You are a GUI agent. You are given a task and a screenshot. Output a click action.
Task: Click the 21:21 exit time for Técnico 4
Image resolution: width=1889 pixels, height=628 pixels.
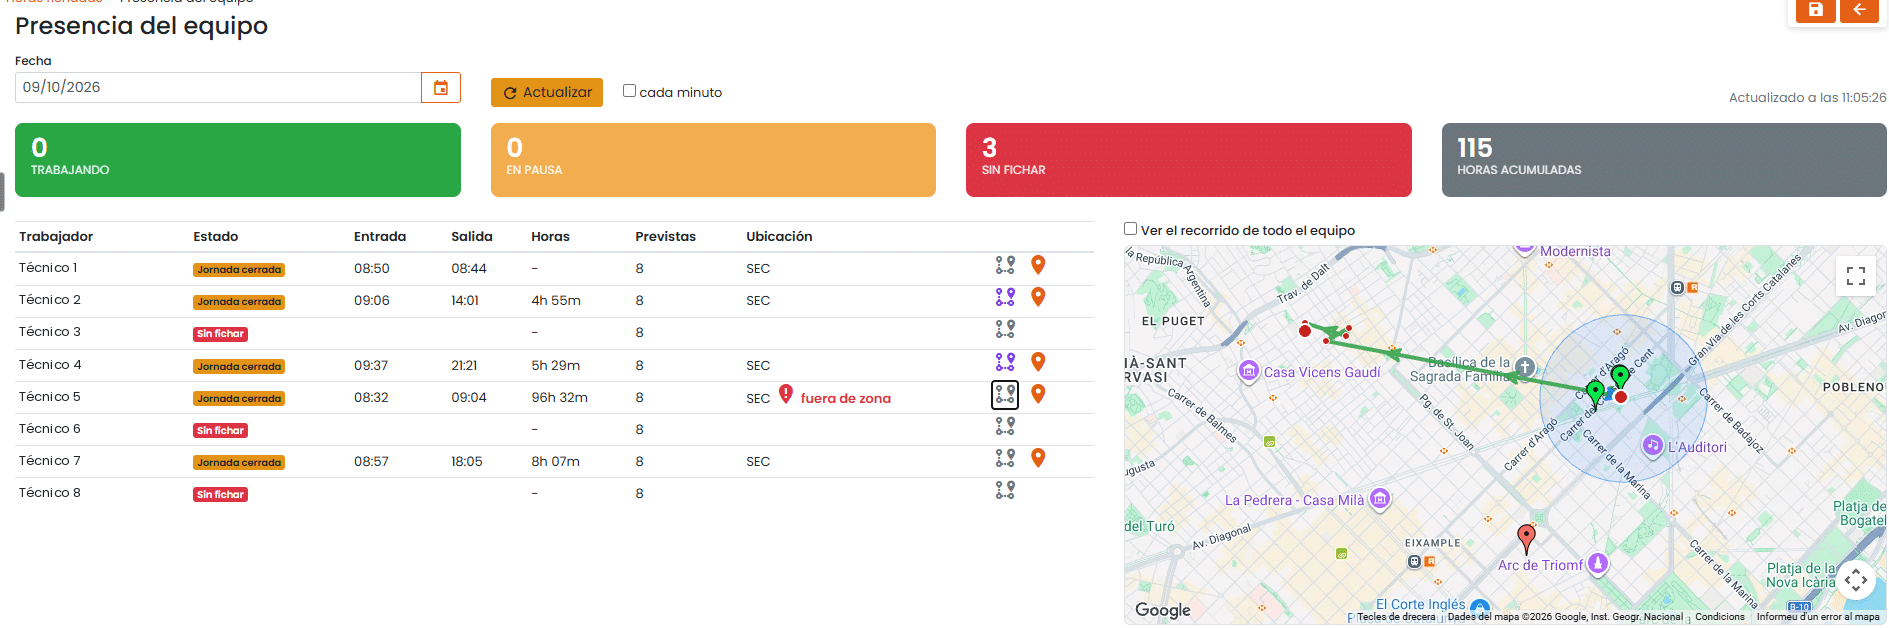point(464,365)
